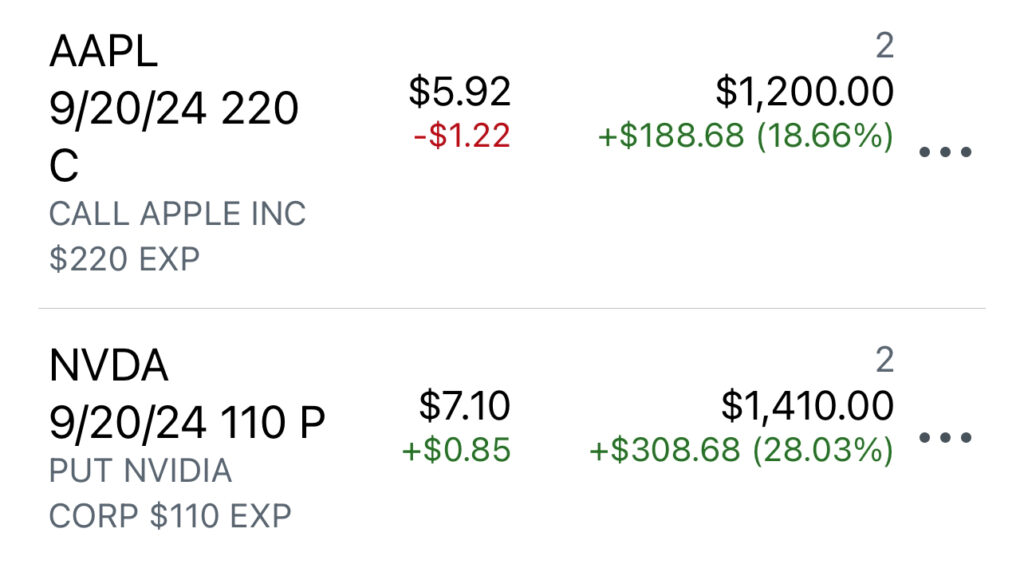Click the $1,200.00 market value

(x=805, y=91)
